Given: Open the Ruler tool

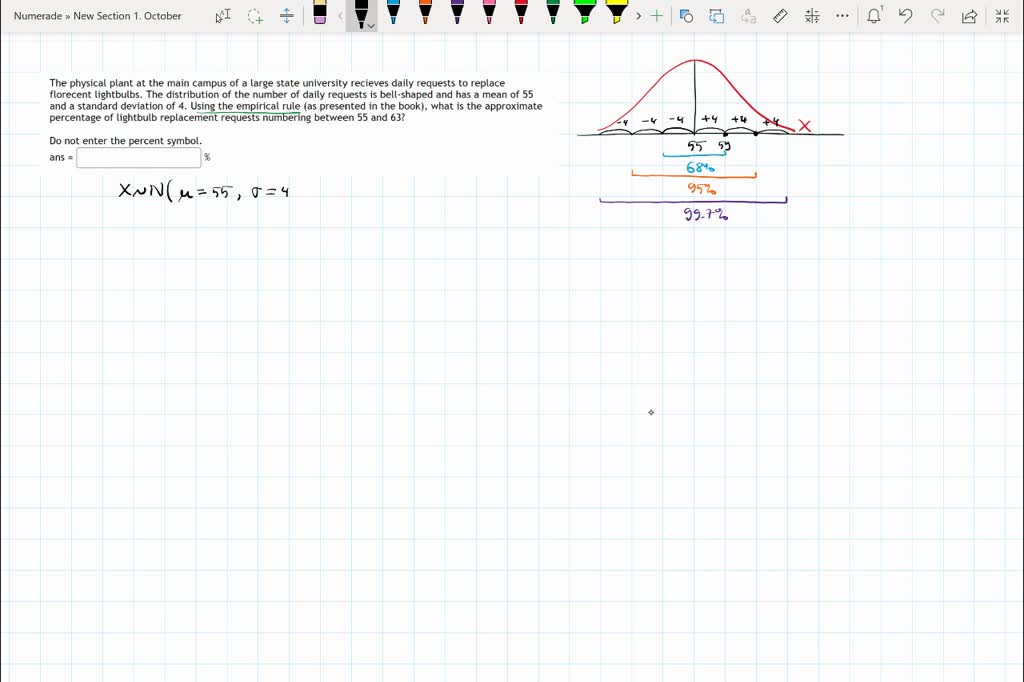Looking at the screenshot, I should click(x=781, y=16).
